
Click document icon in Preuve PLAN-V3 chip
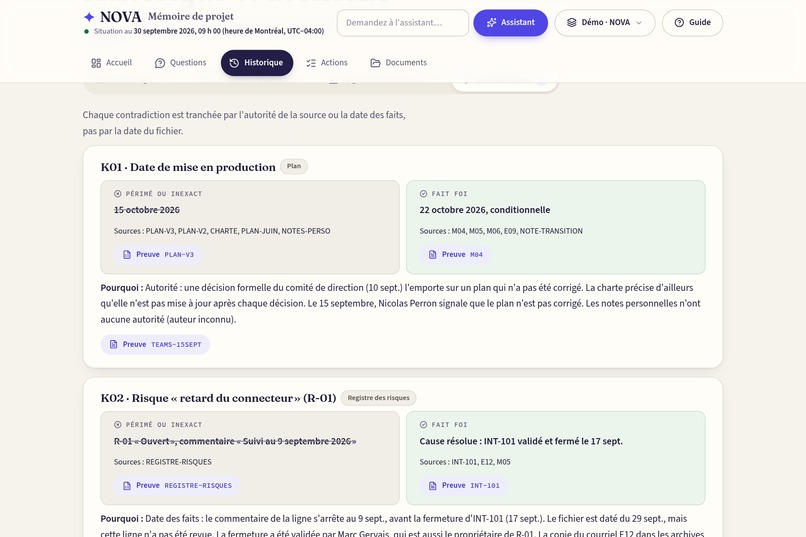[127, 254]
